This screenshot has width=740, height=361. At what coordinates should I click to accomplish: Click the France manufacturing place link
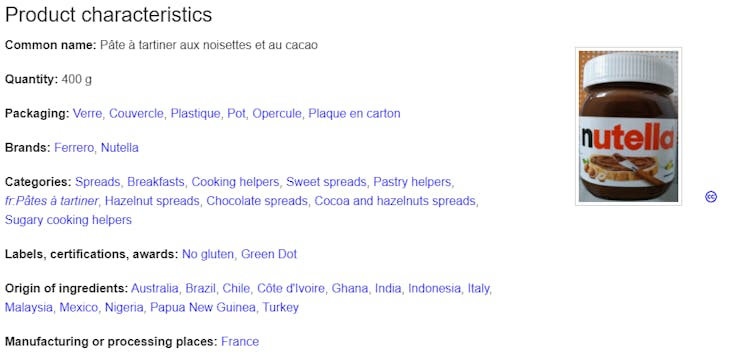click(x=240, y=342)
